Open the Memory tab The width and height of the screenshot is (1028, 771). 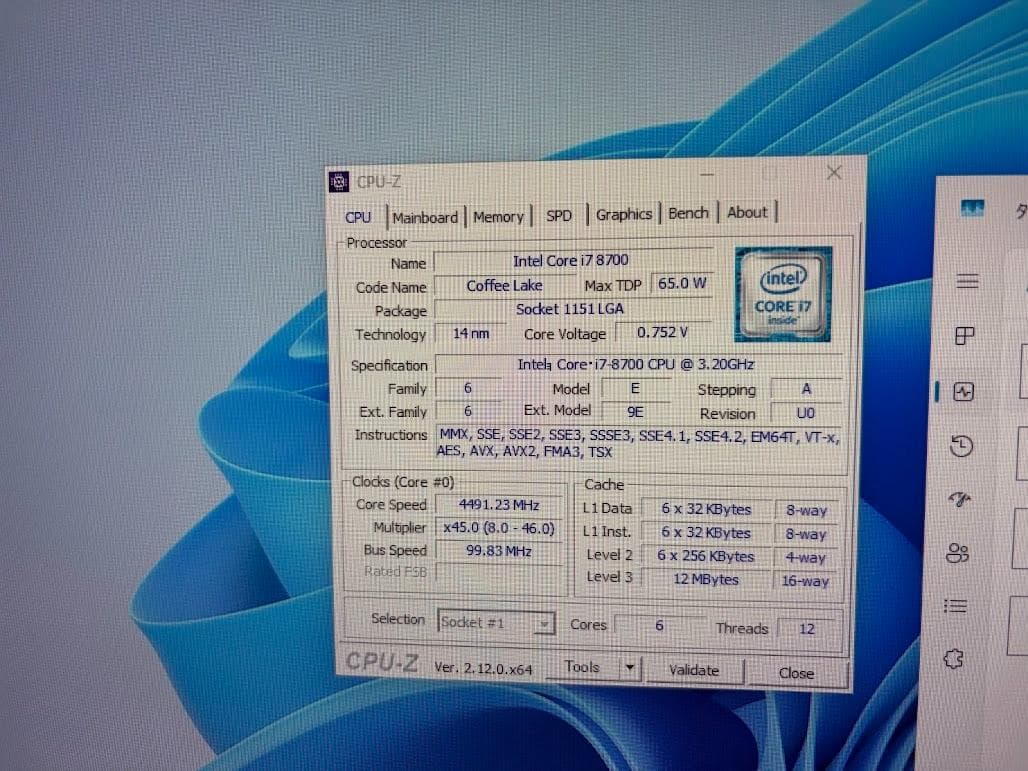point(498,217)
